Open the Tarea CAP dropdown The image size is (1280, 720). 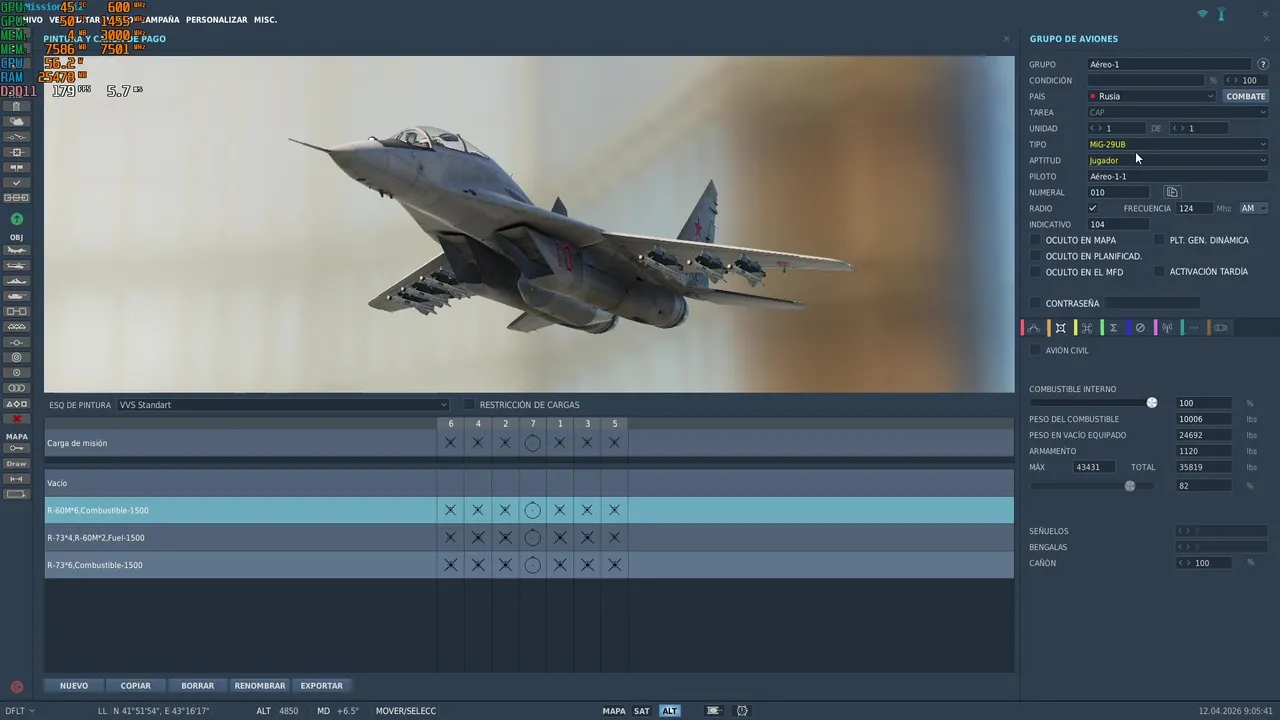tap(1178, 112)
